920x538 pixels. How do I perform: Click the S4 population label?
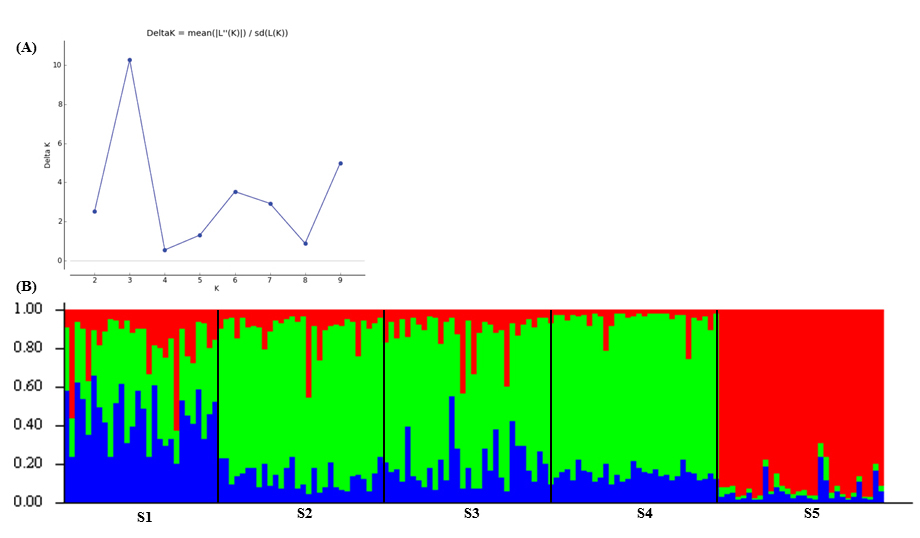point(645,514)
